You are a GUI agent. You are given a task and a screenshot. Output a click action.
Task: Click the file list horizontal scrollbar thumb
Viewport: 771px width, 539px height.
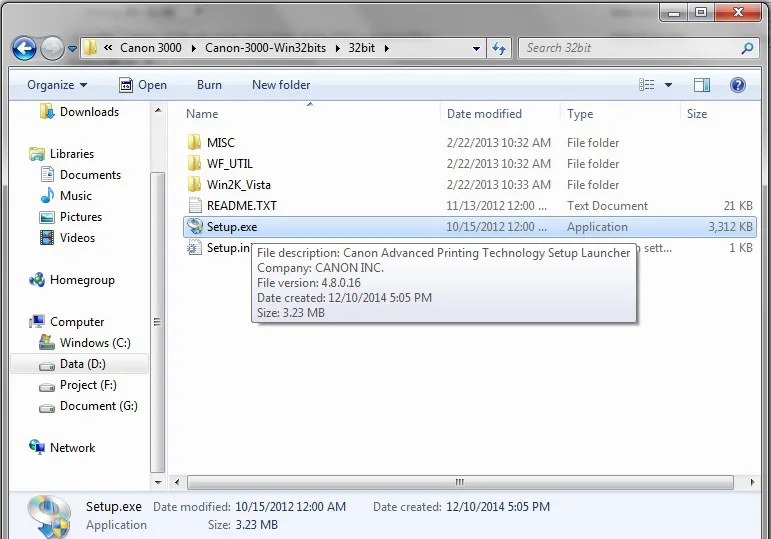point(460,482)
